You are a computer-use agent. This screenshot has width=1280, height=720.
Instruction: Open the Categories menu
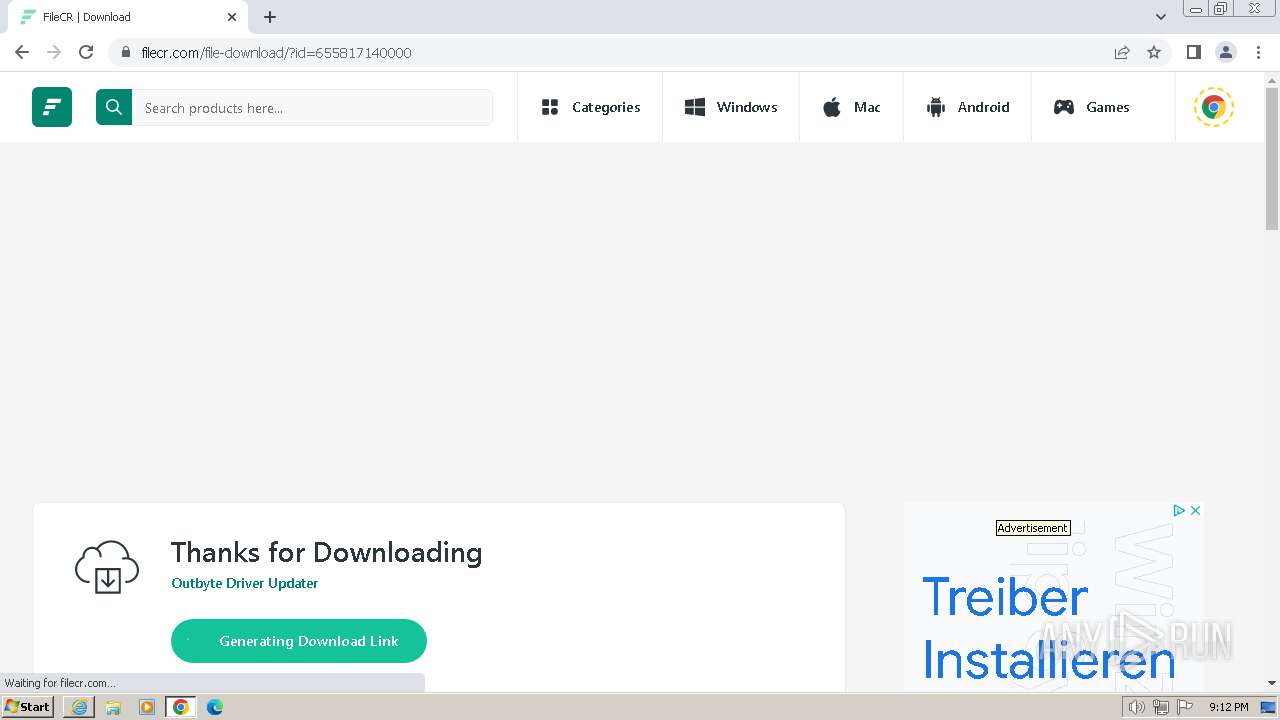point(590,107)
